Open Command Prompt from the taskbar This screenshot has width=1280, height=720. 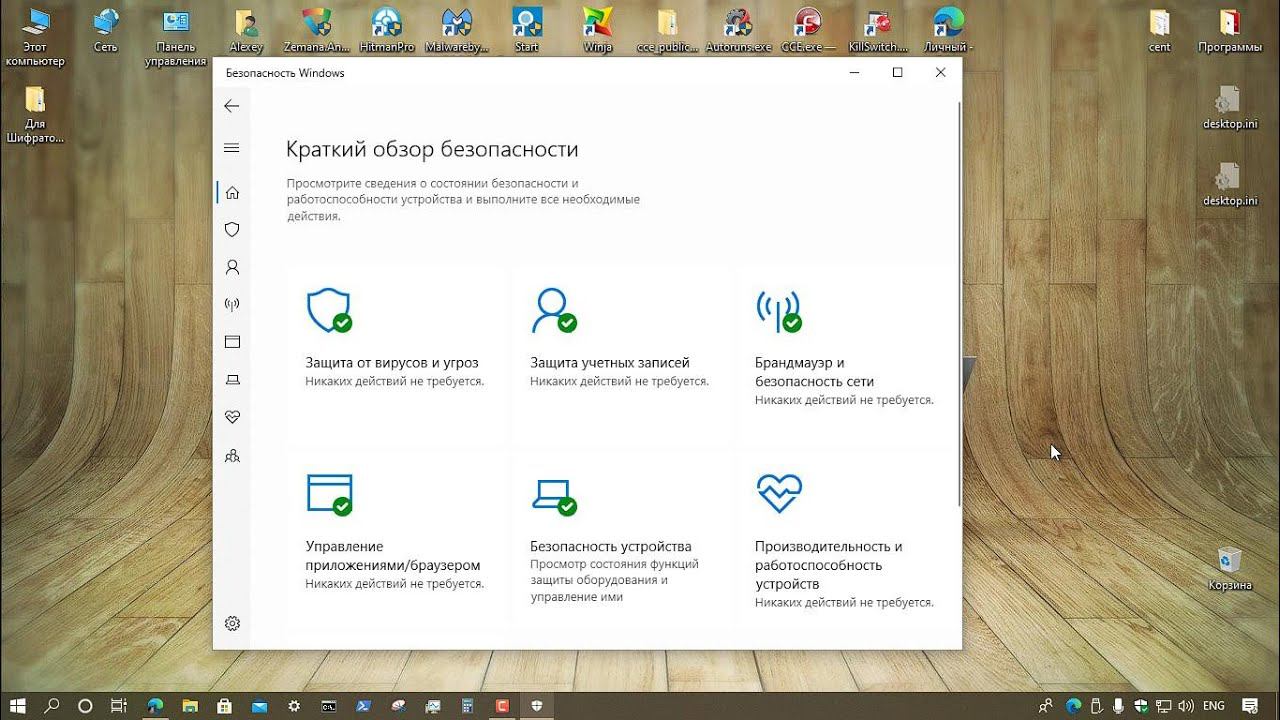click(329, 705)
